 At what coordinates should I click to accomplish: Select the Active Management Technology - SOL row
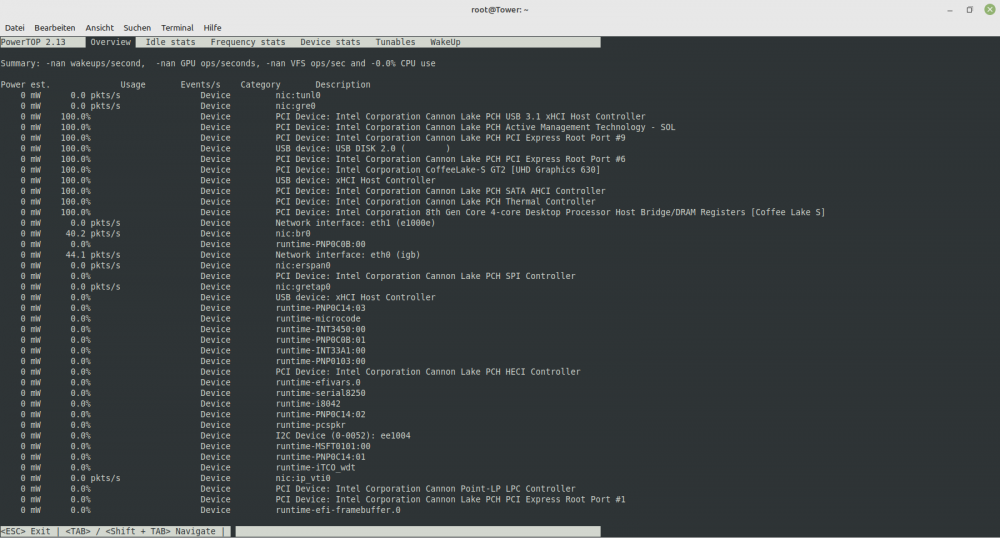348,127
